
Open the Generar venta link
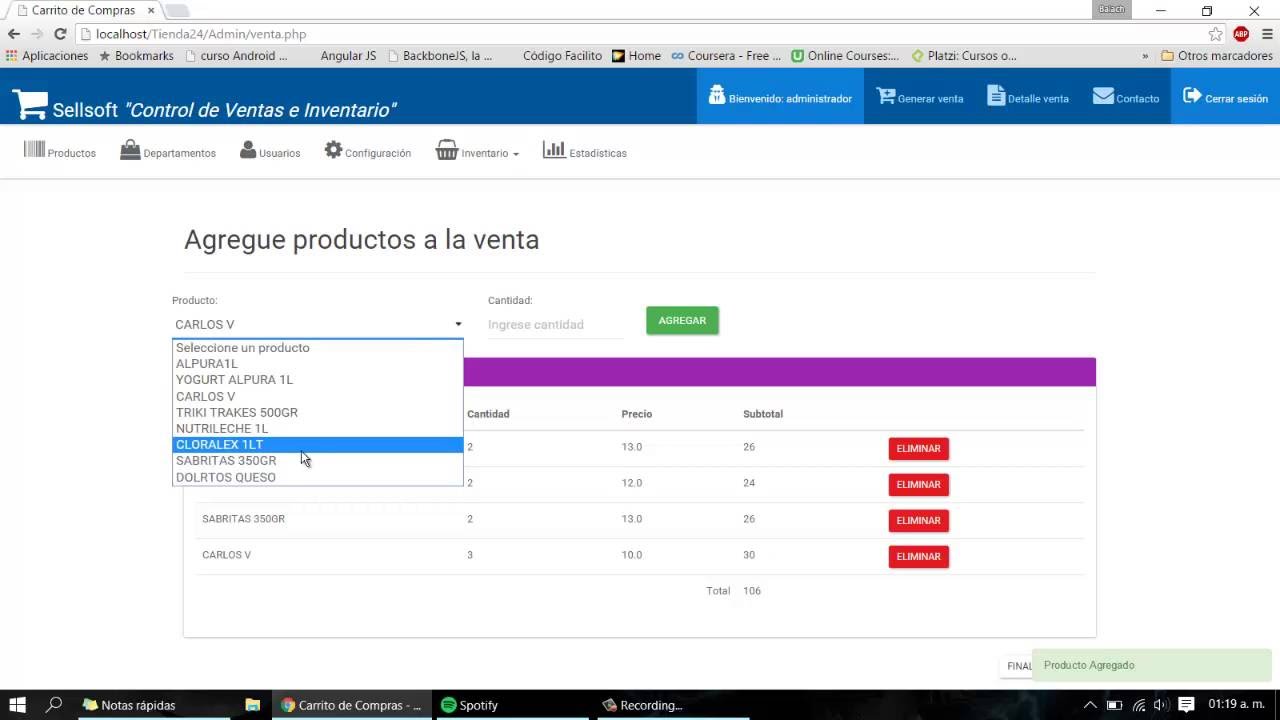coord(920,97)
